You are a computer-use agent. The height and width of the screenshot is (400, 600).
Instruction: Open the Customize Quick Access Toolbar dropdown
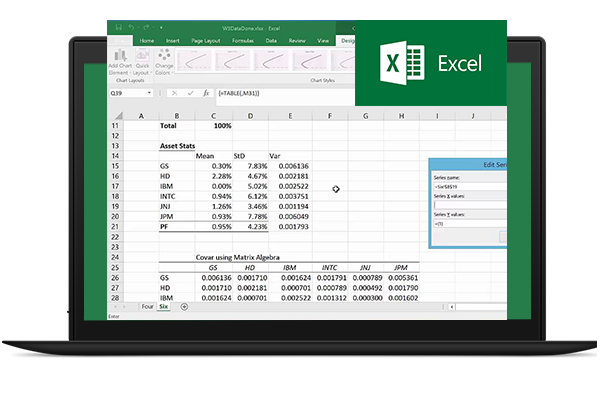point(161,28)
